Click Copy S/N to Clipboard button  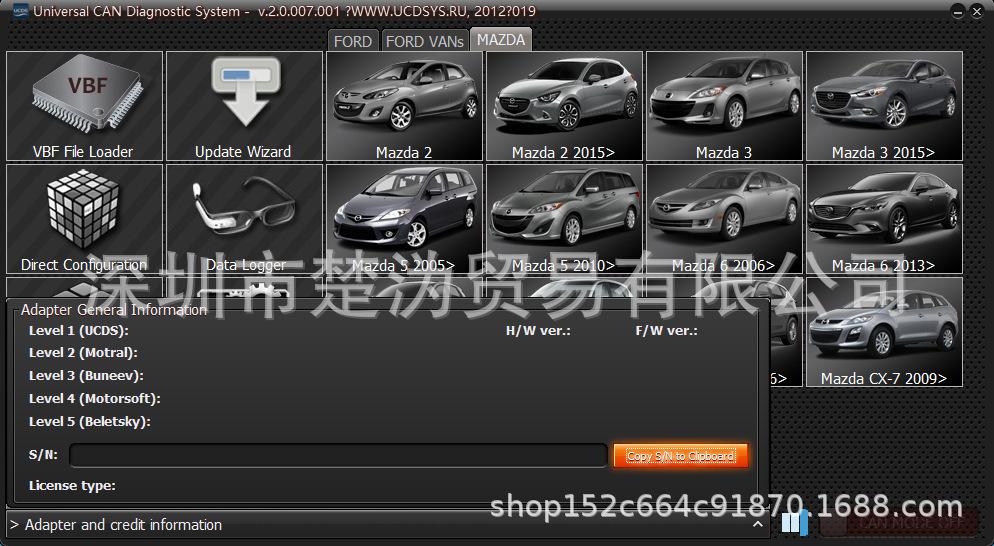680,456
